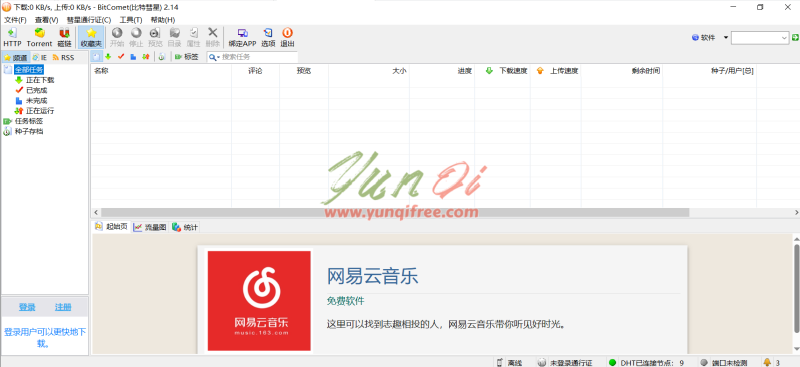This screenshot has width=800, height=367.
Task: Switch to the IE sidebar tab
Action: (40, 58)
